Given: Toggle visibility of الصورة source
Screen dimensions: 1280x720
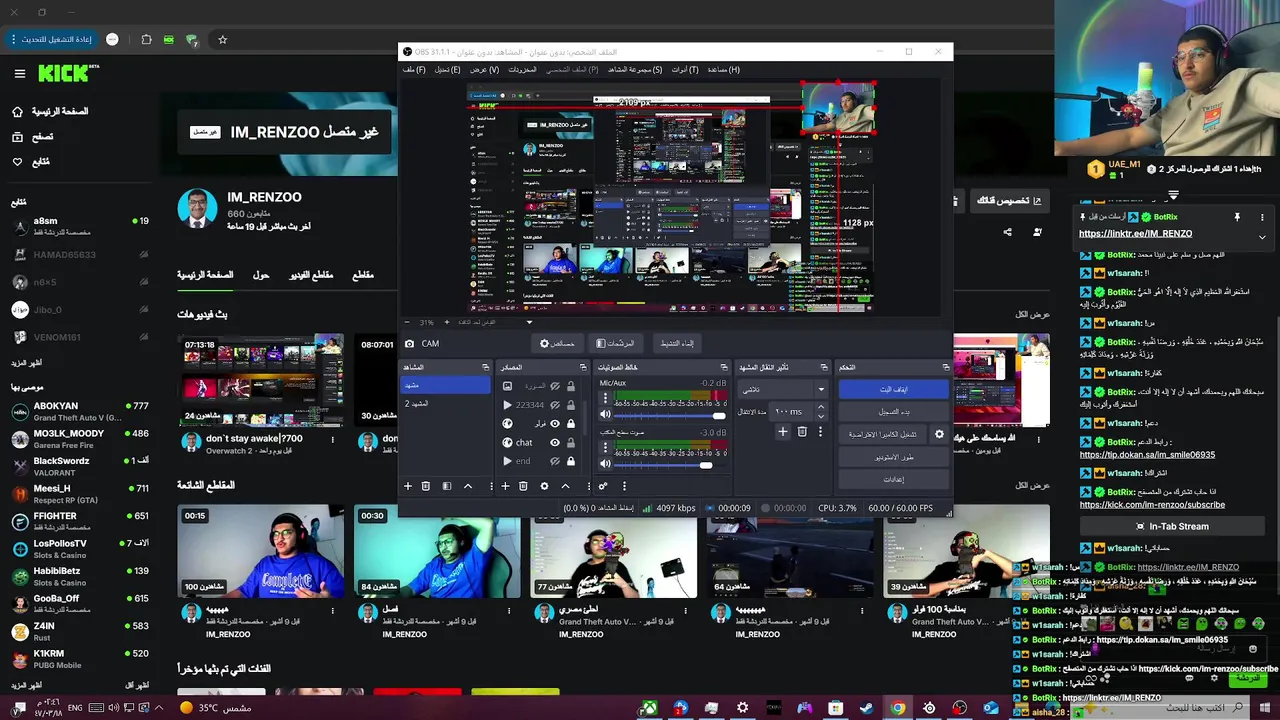Looking at the screenshot, I should tap(555, 386).
